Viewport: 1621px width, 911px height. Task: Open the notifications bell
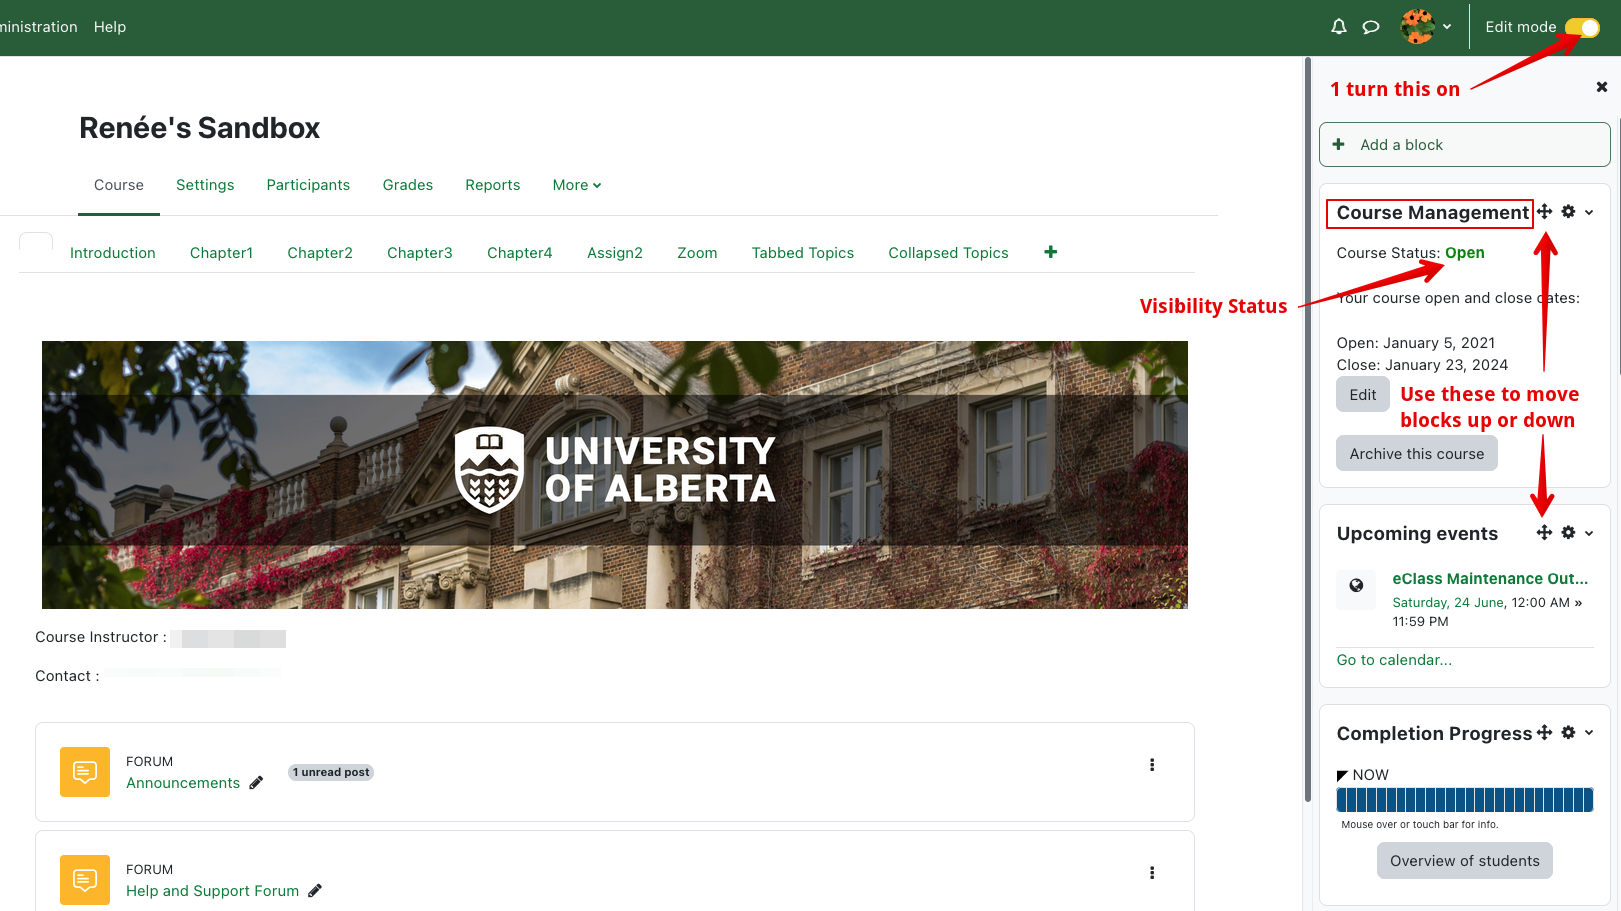point(1338,27)
